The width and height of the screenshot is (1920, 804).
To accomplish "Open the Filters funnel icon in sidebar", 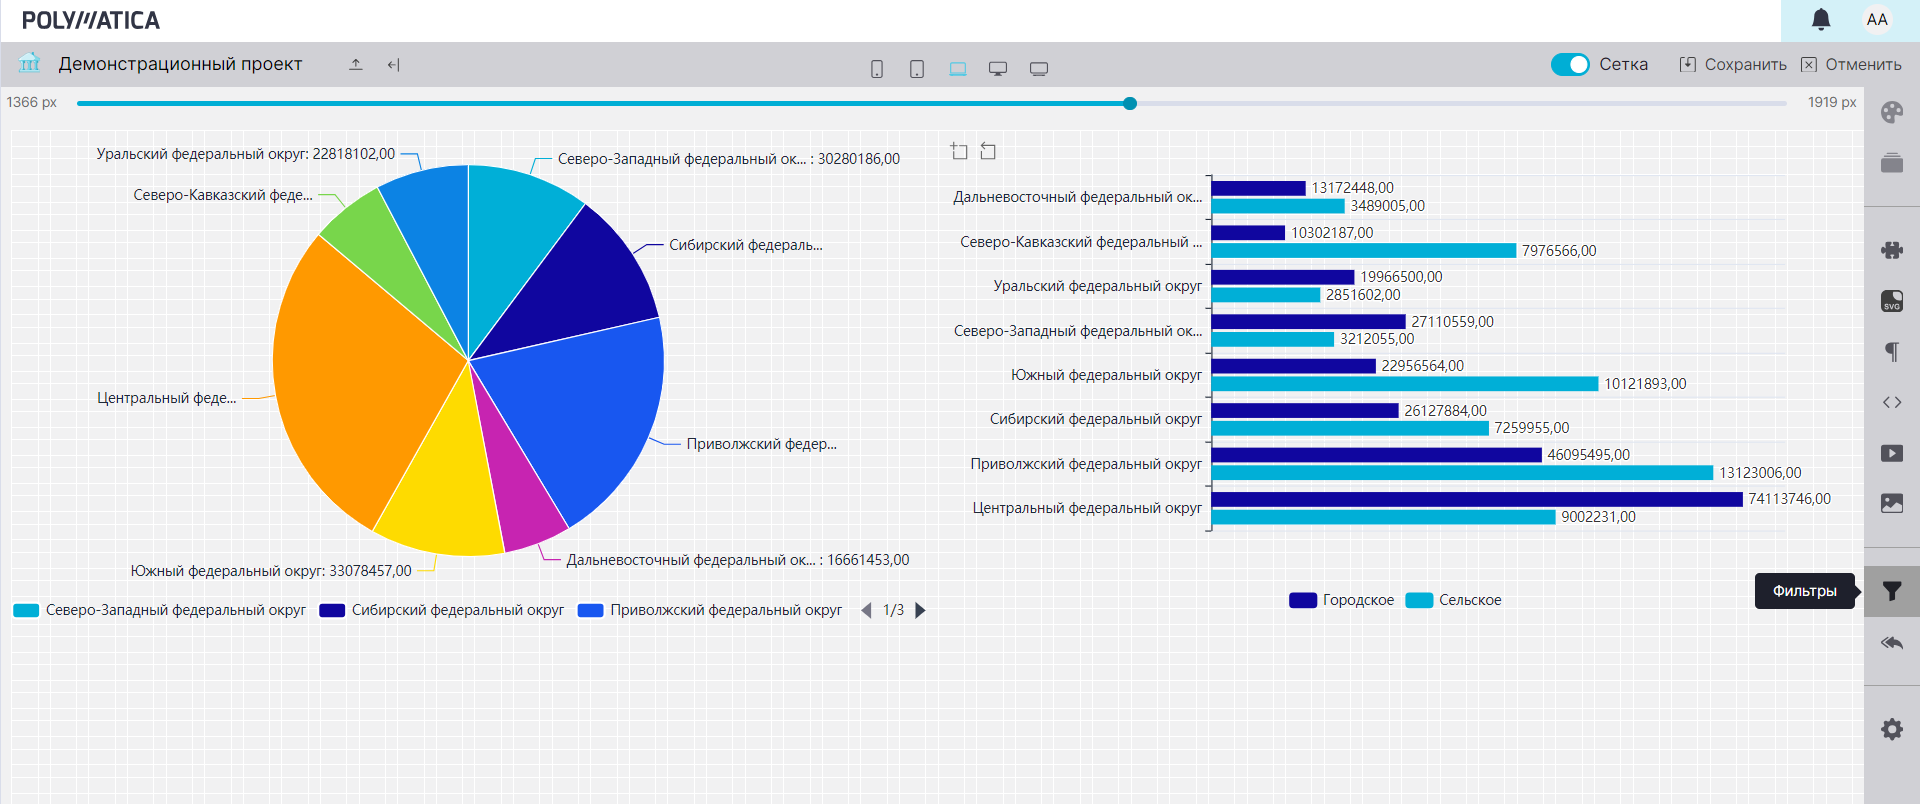I will click(1891, 591).
